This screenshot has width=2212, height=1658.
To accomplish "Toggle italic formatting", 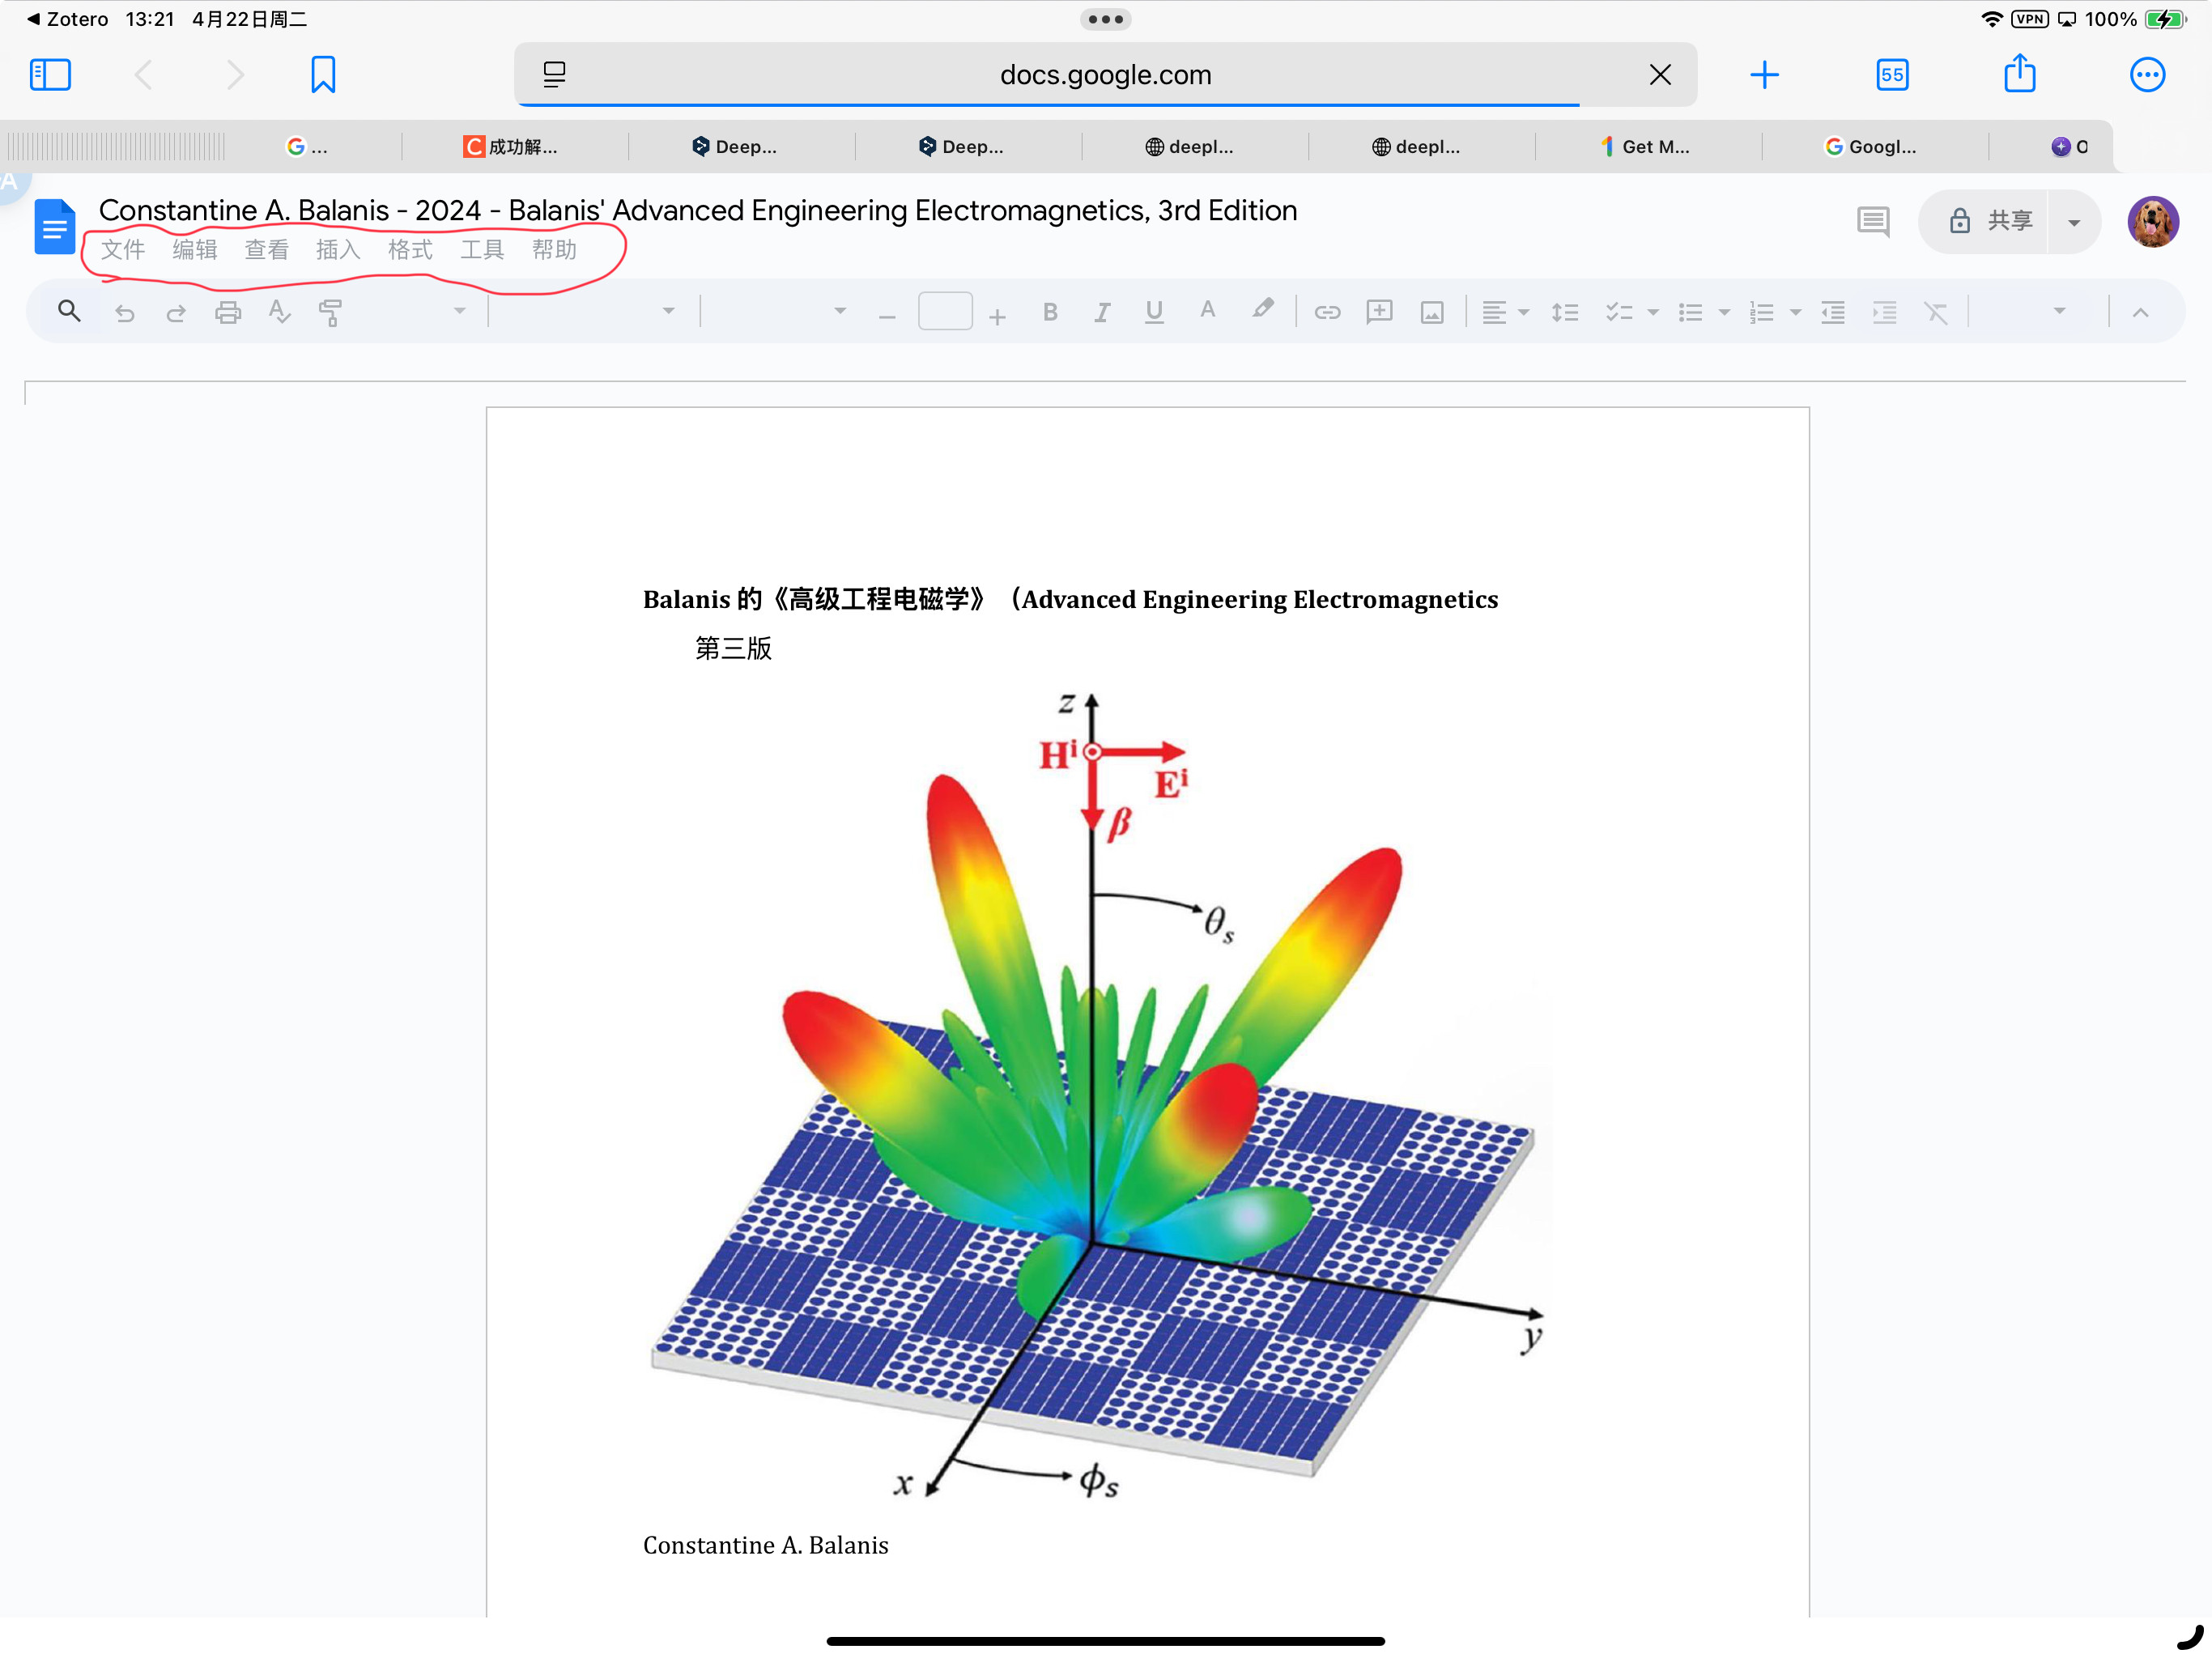I will 1102,313.
